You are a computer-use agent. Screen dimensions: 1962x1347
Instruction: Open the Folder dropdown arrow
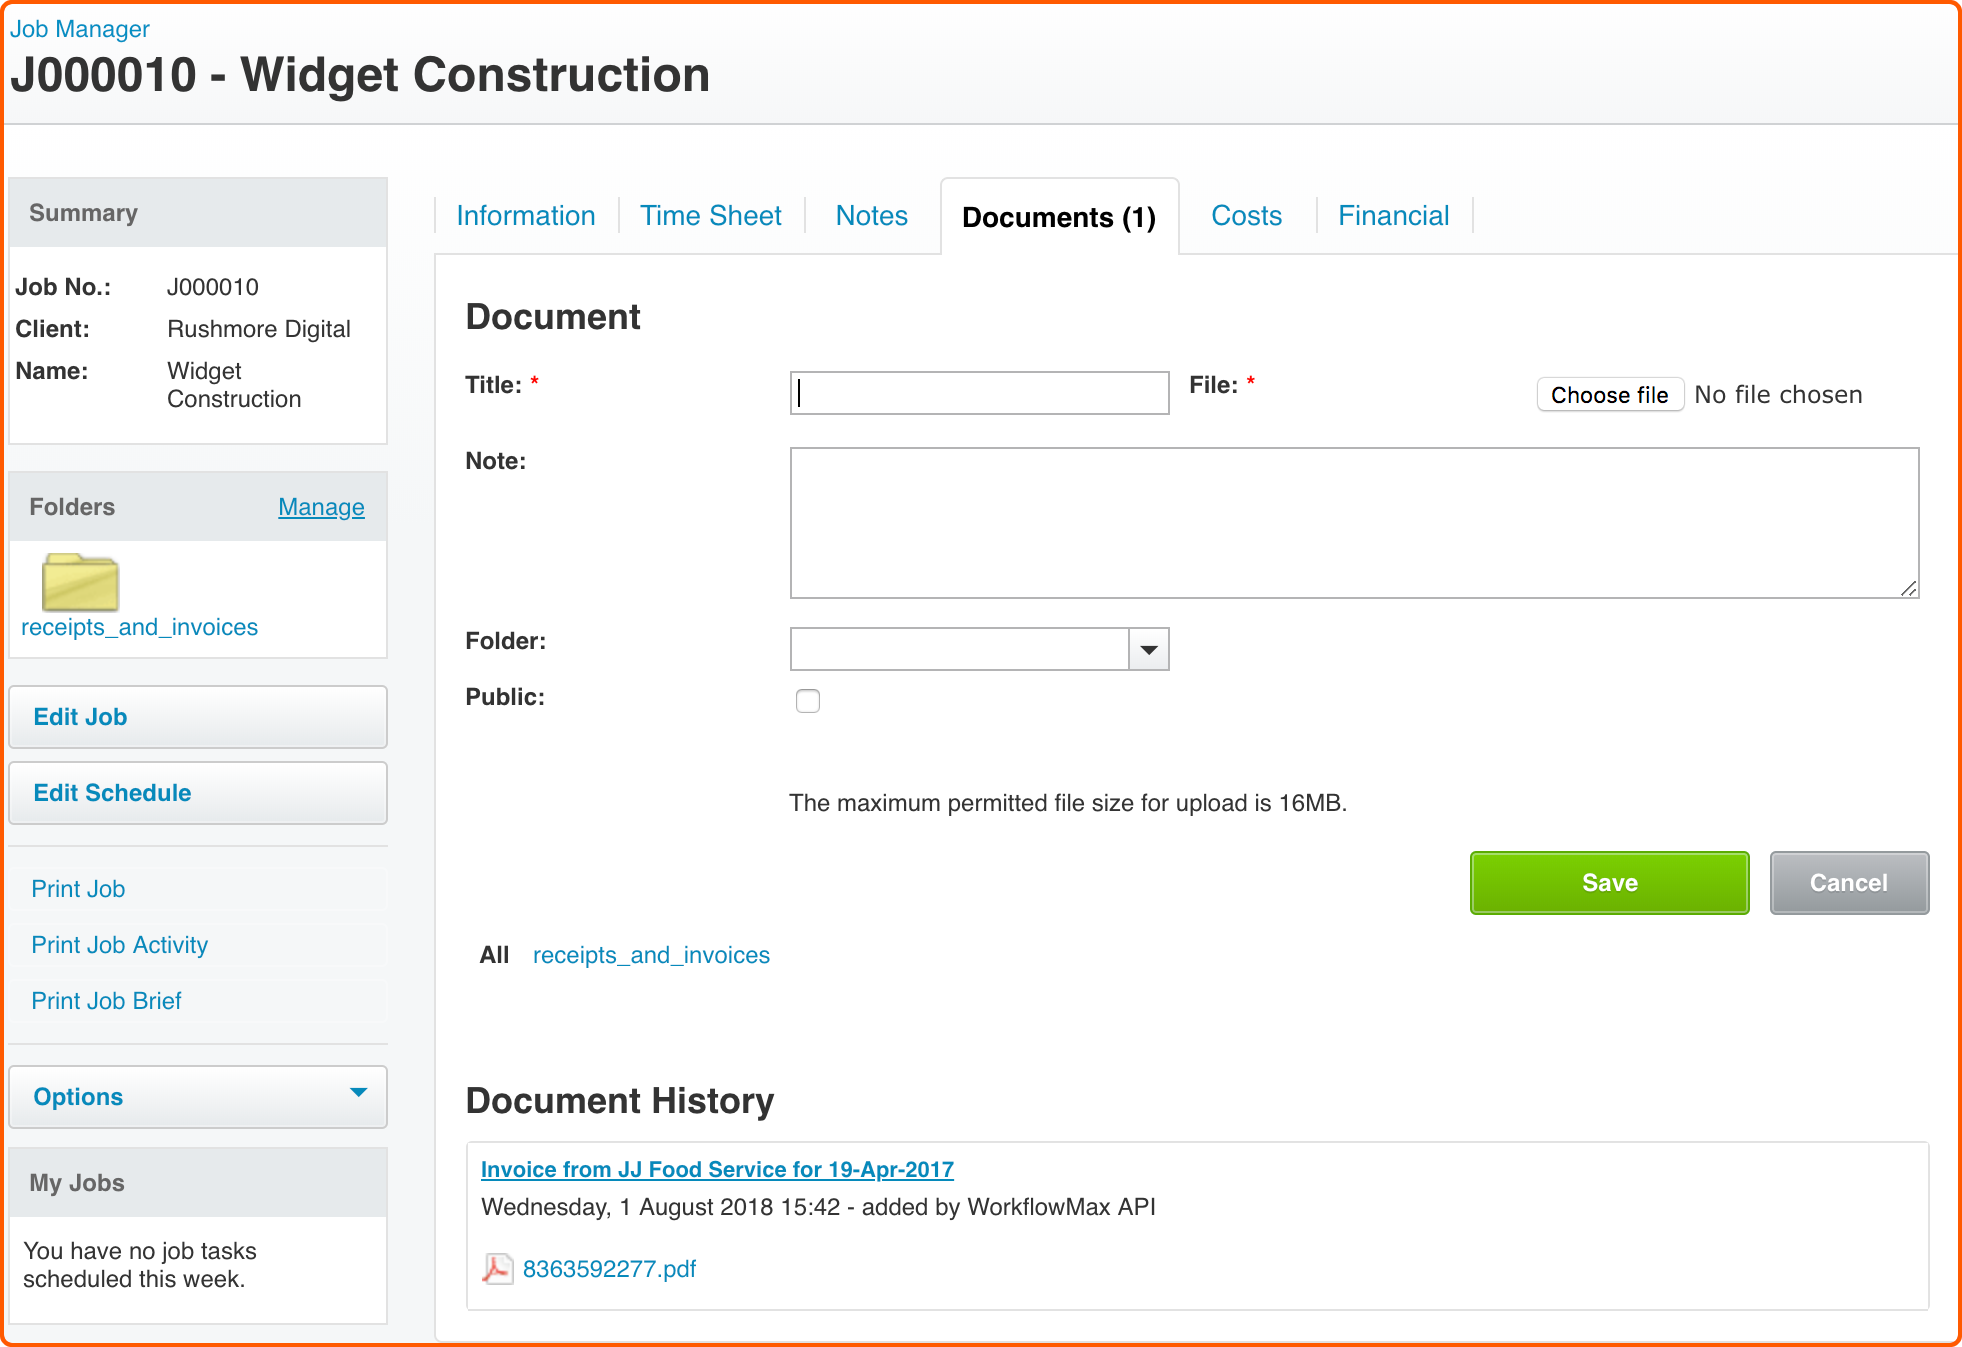point(1149,650)
